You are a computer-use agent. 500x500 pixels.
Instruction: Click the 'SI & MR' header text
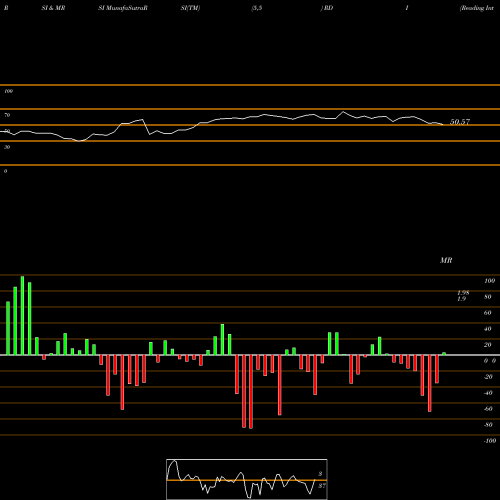tap(53, 8)
